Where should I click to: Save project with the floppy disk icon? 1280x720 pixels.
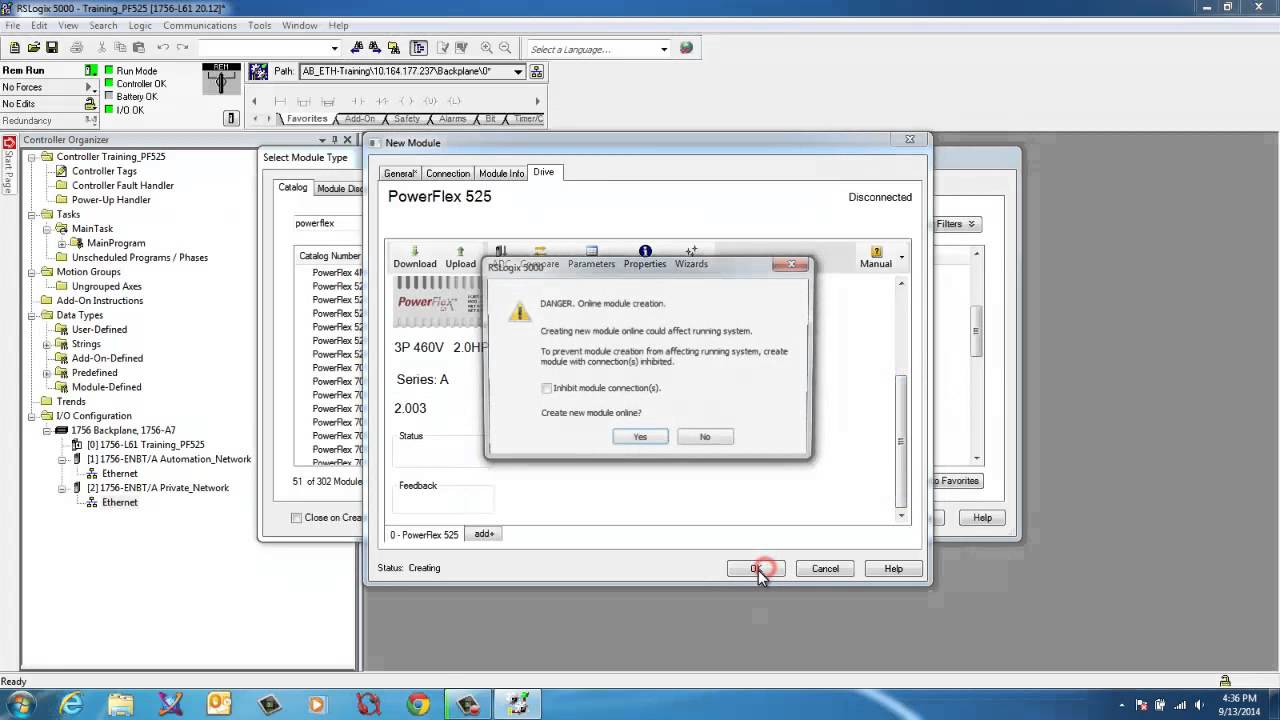coord(52,47)
